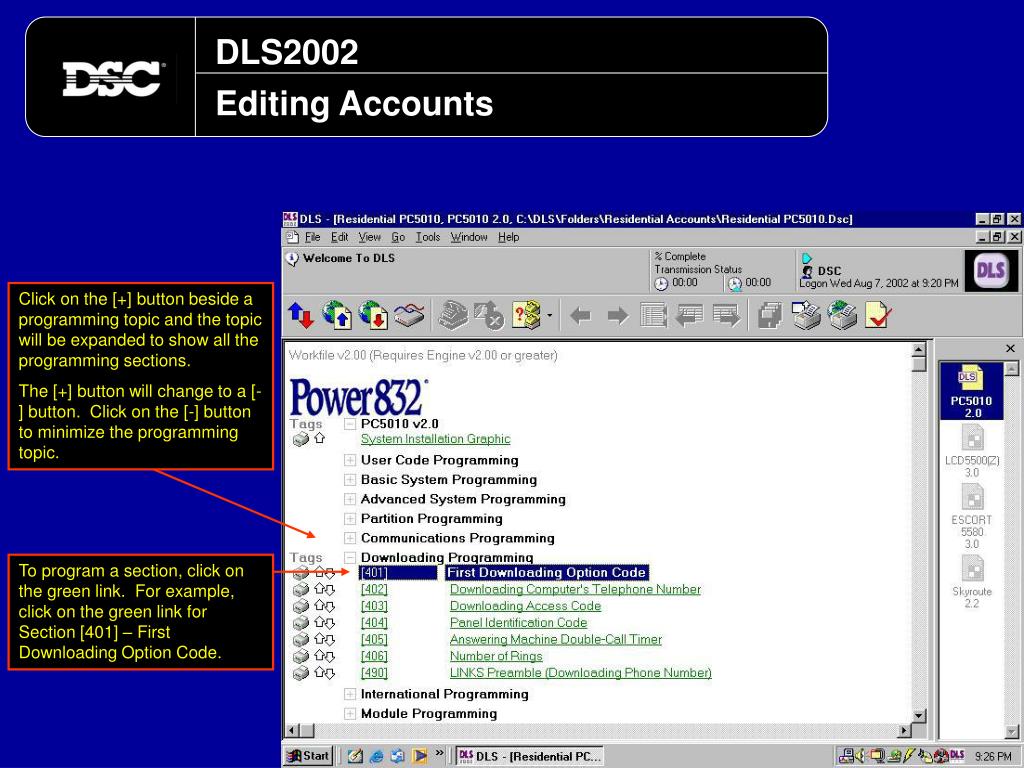Click the tag icon for section [490]

(300, 673)
